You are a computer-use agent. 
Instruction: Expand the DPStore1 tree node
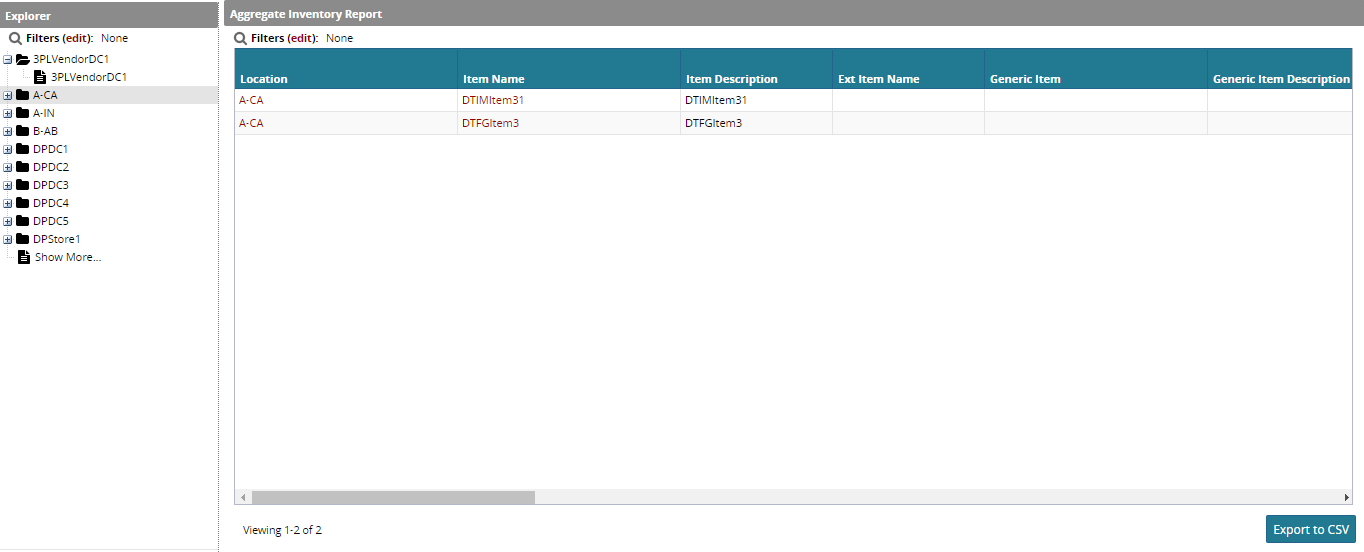click(x=8, y=239)
